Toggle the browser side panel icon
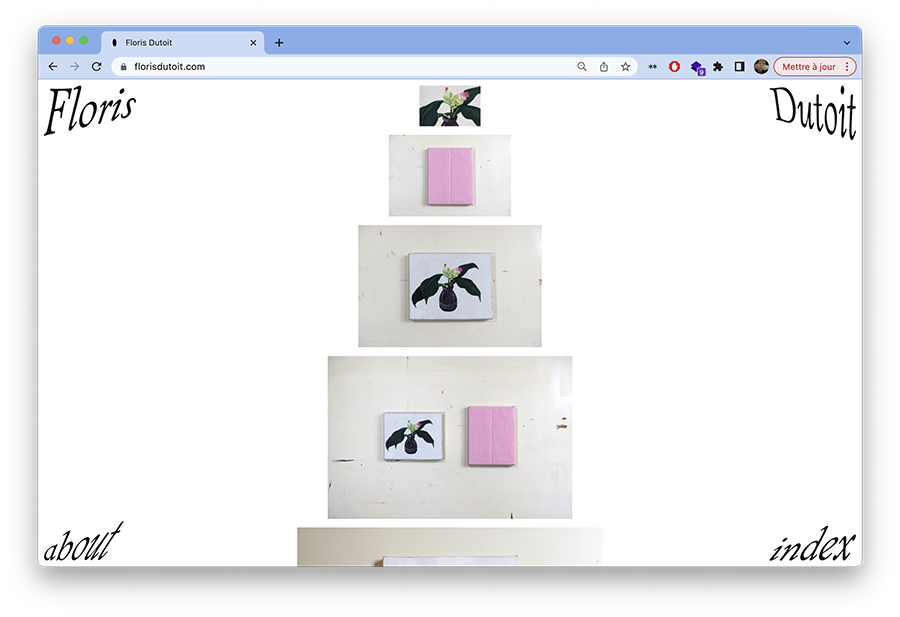The width and height of the screenshot is (900, 617). tap(739, 67)
